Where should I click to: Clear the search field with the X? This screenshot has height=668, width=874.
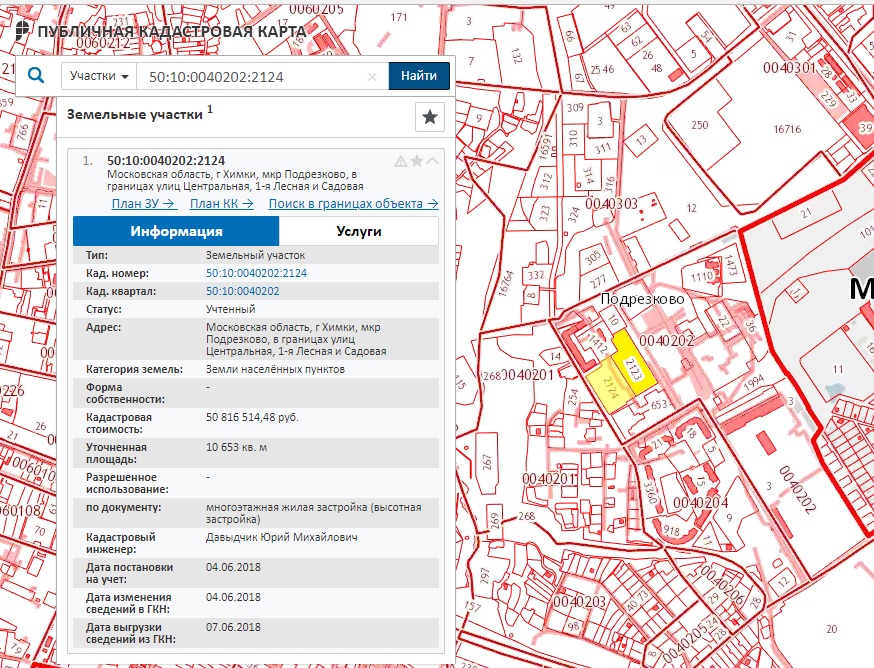click(372, 77)
